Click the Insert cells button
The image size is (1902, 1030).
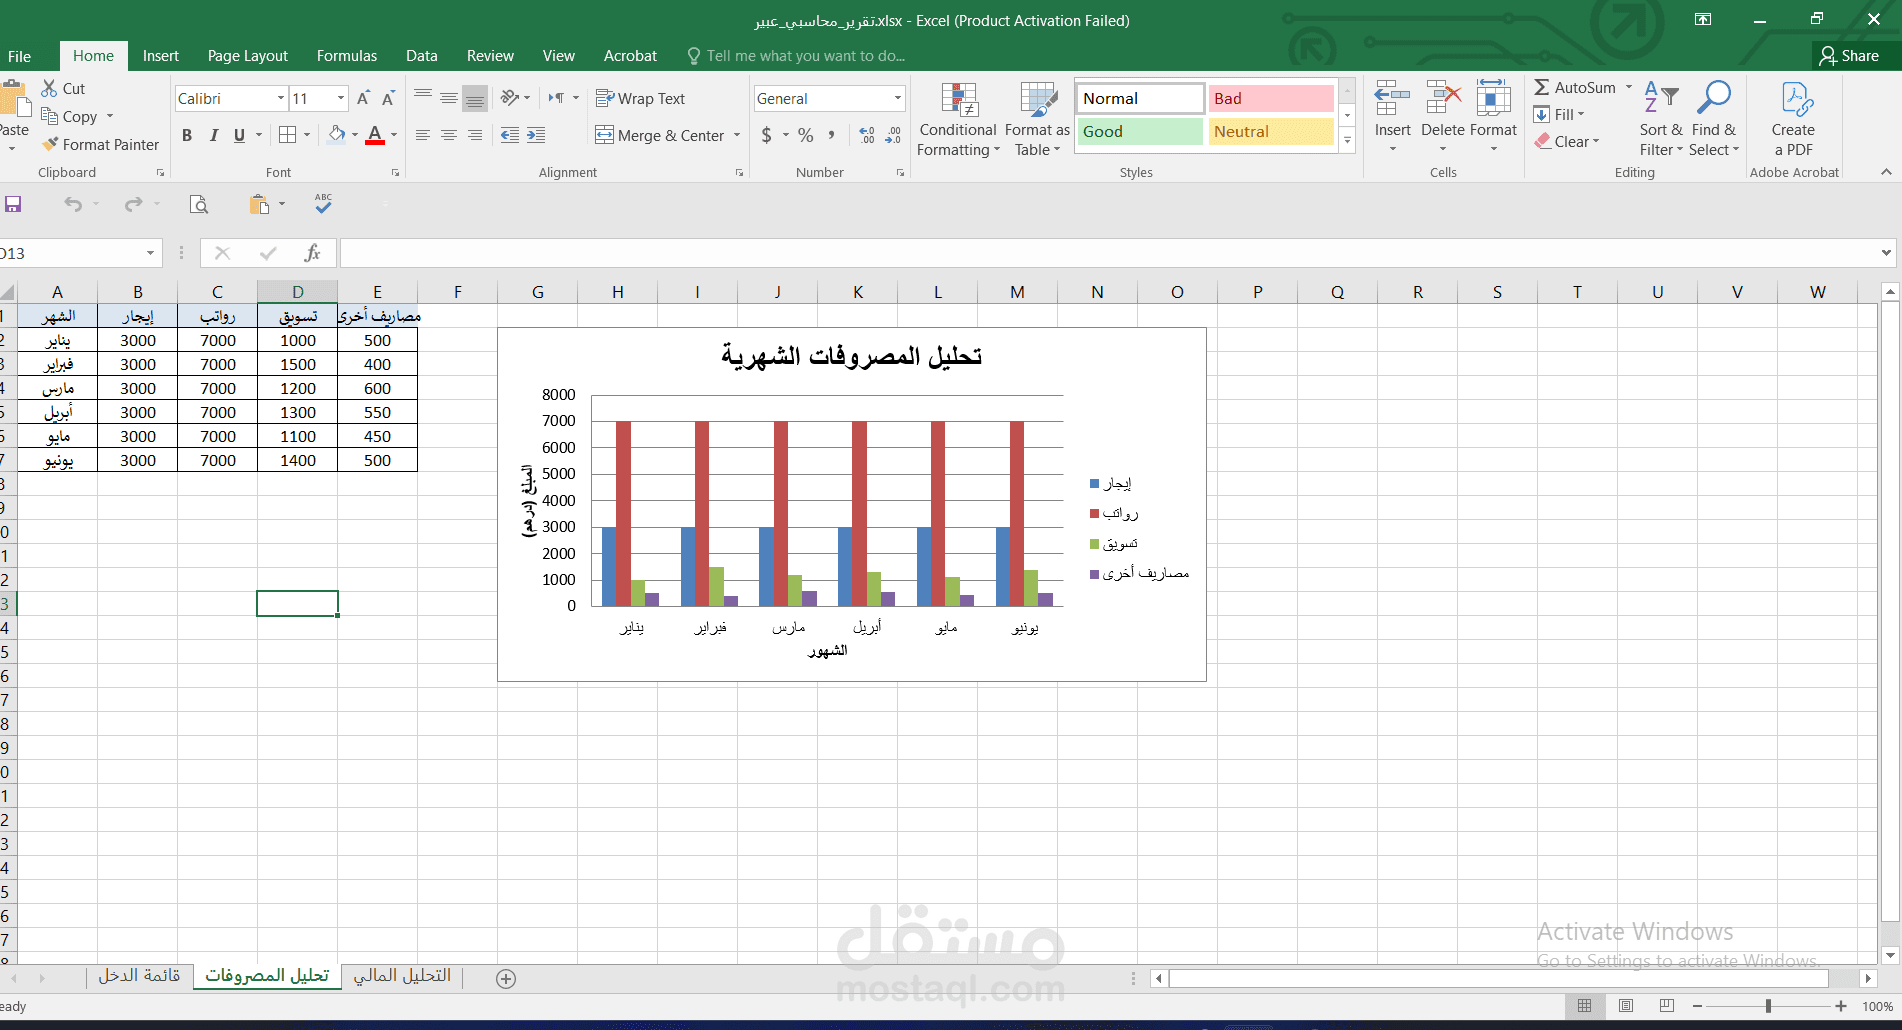pyautogui.click(x=1393, y=118)
